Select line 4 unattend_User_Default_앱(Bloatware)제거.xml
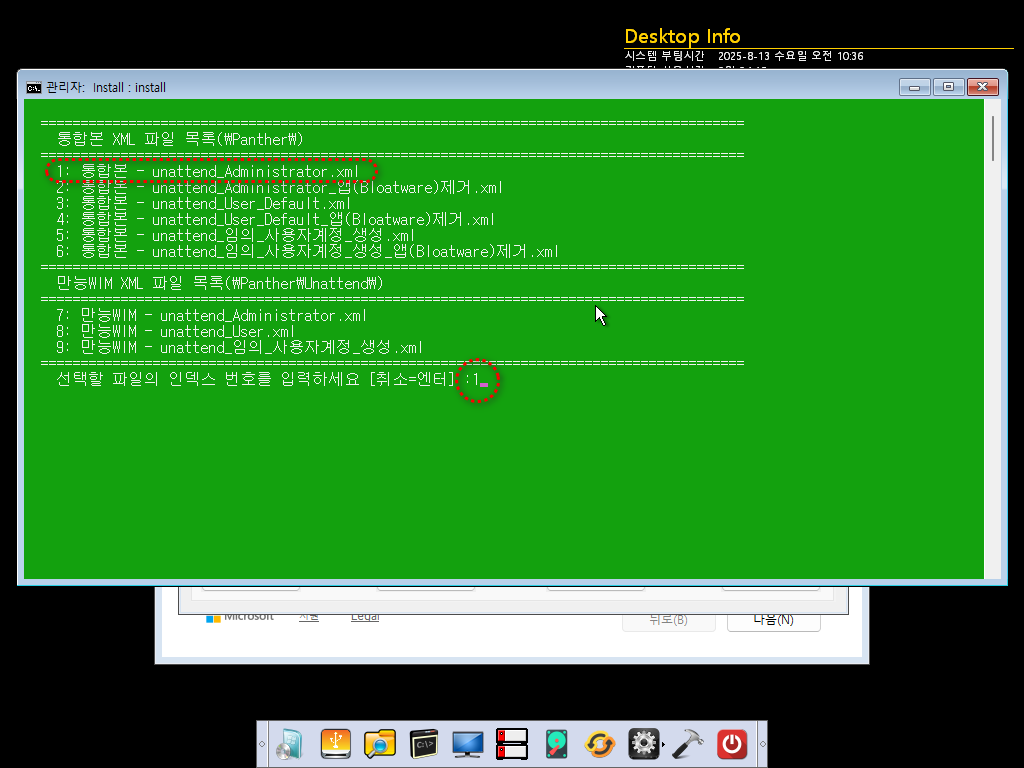Screen dimensions: 1024x768 [276, 220]
